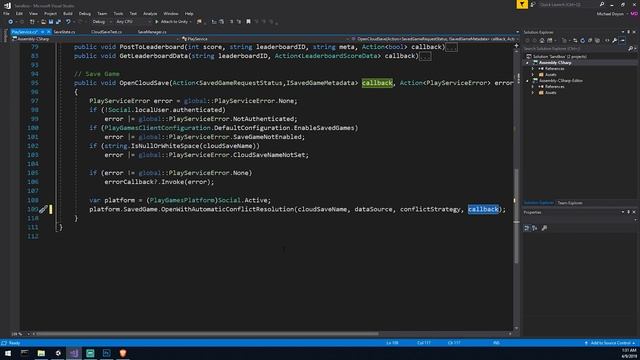Open the Build menu

click(x=68, y=13)
